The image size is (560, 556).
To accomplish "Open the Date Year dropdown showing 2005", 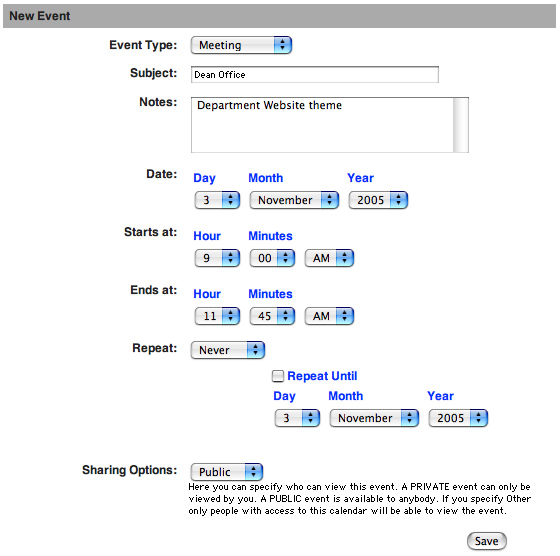I will 378,200.
